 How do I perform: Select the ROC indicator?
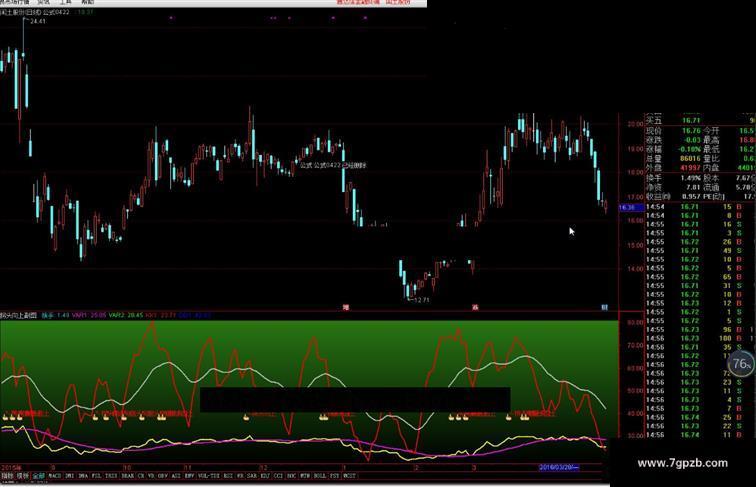coord(291,476)
